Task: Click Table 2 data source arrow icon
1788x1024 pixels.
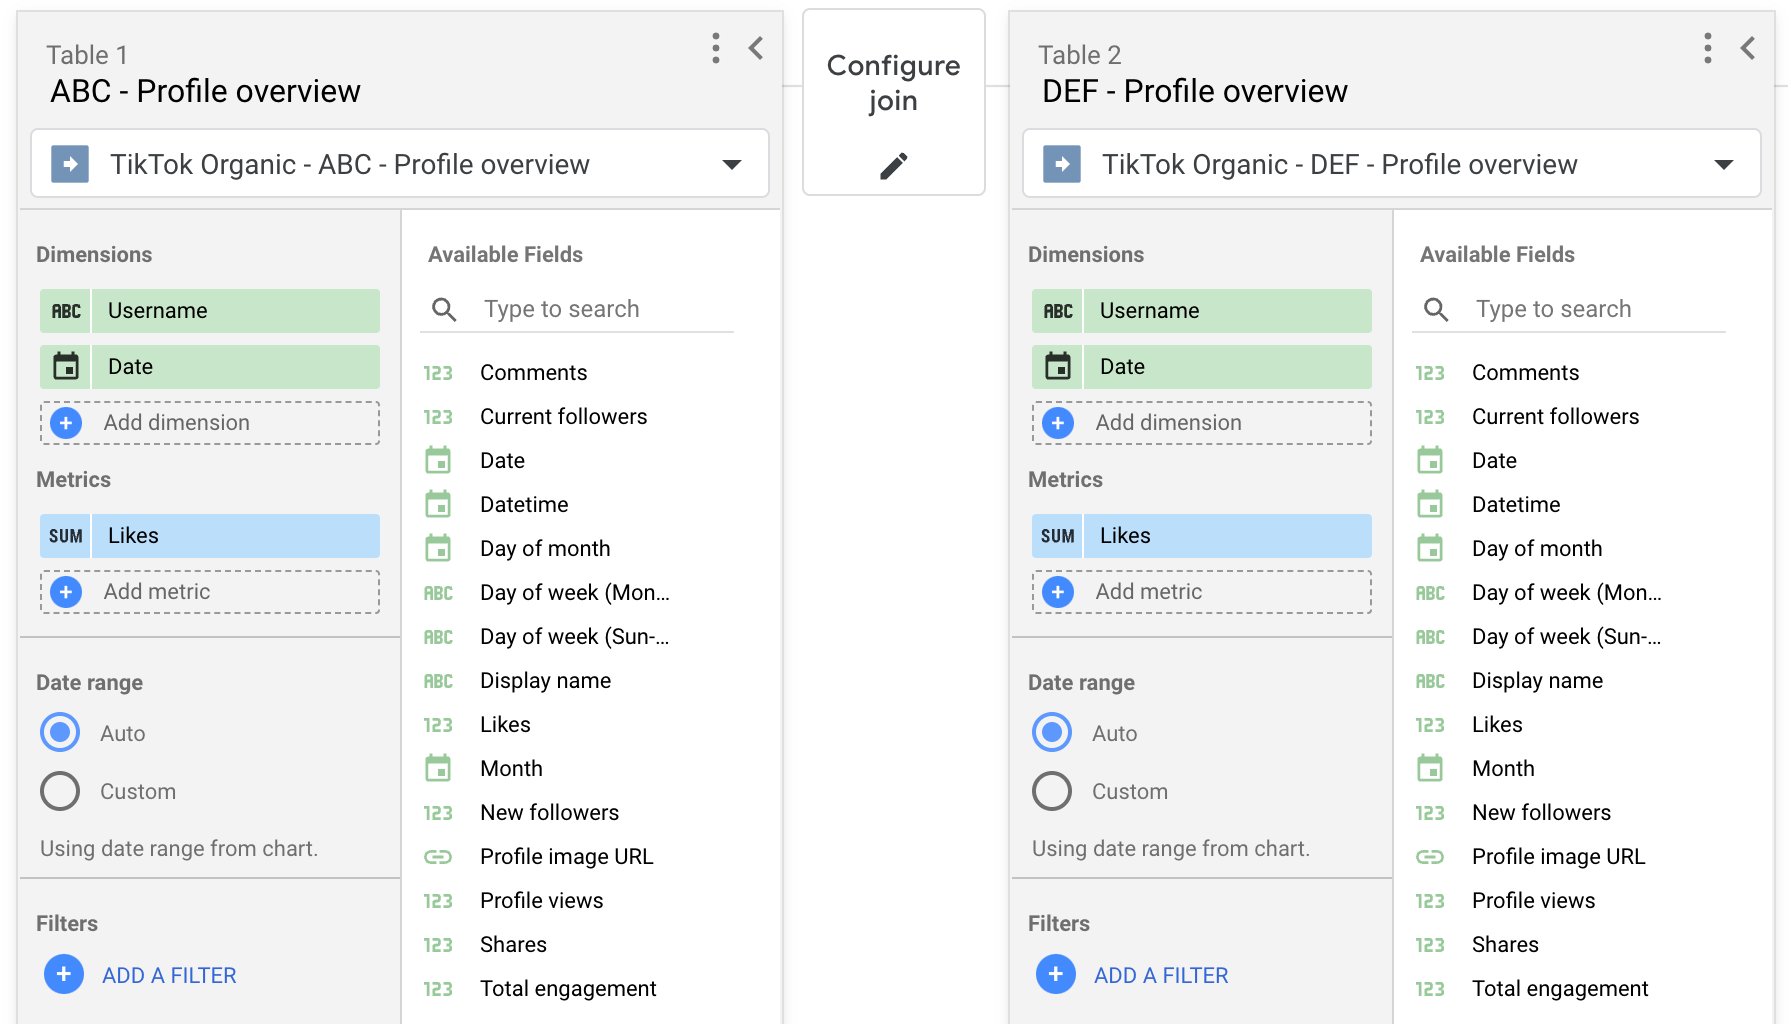Action: pos(1062,164)
